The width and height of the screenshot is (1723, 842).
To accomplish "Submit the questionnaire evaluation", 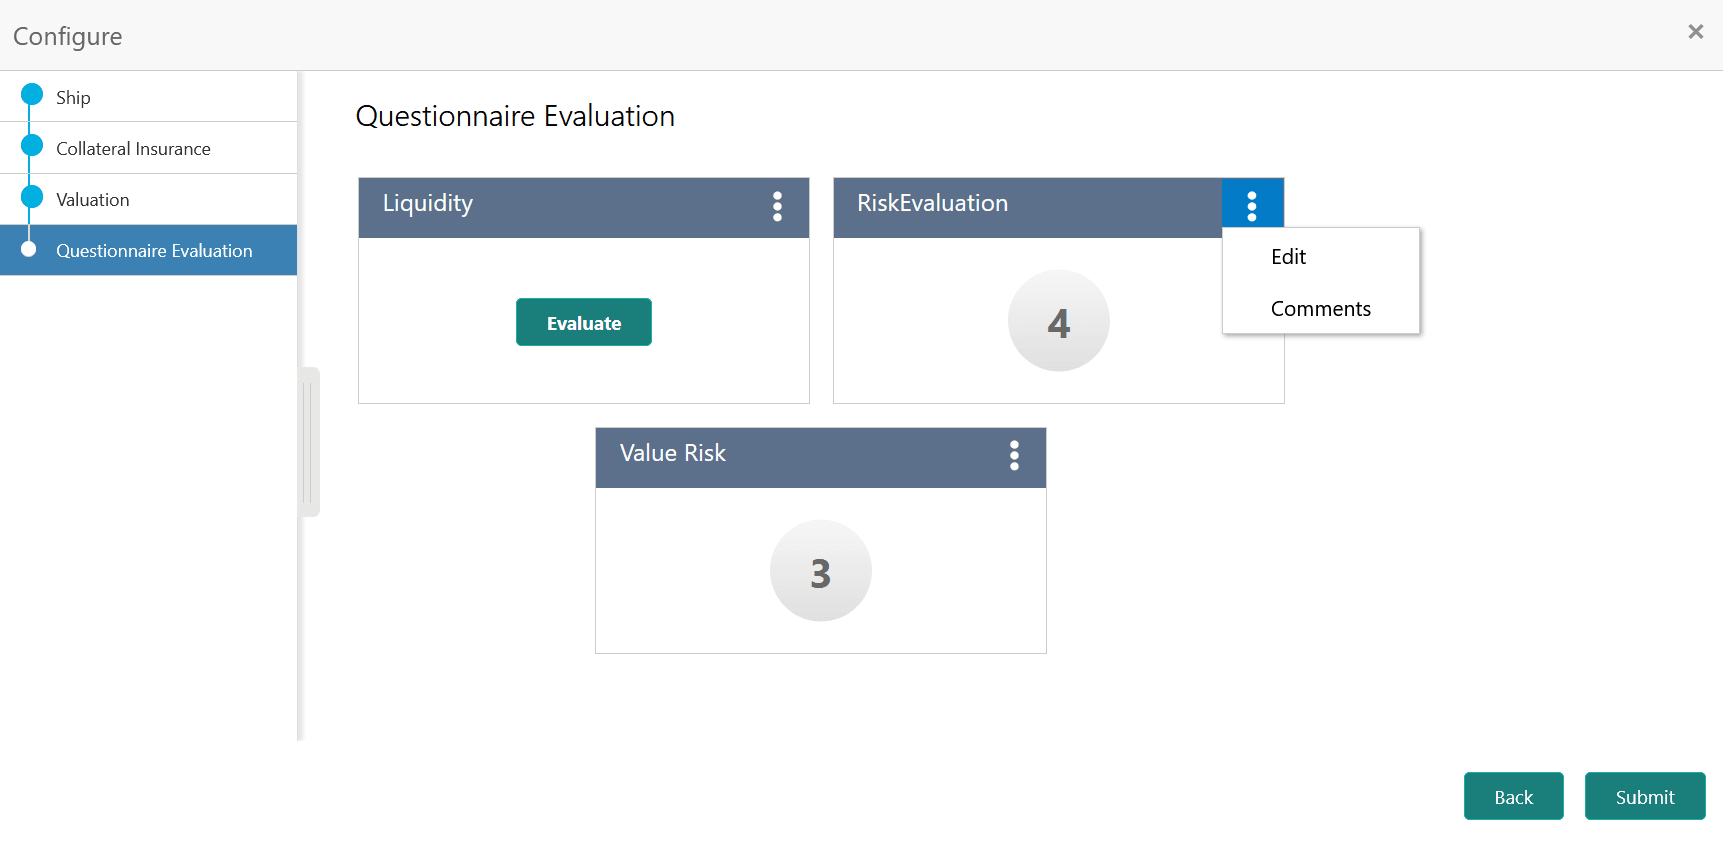I will [1645, 796].
